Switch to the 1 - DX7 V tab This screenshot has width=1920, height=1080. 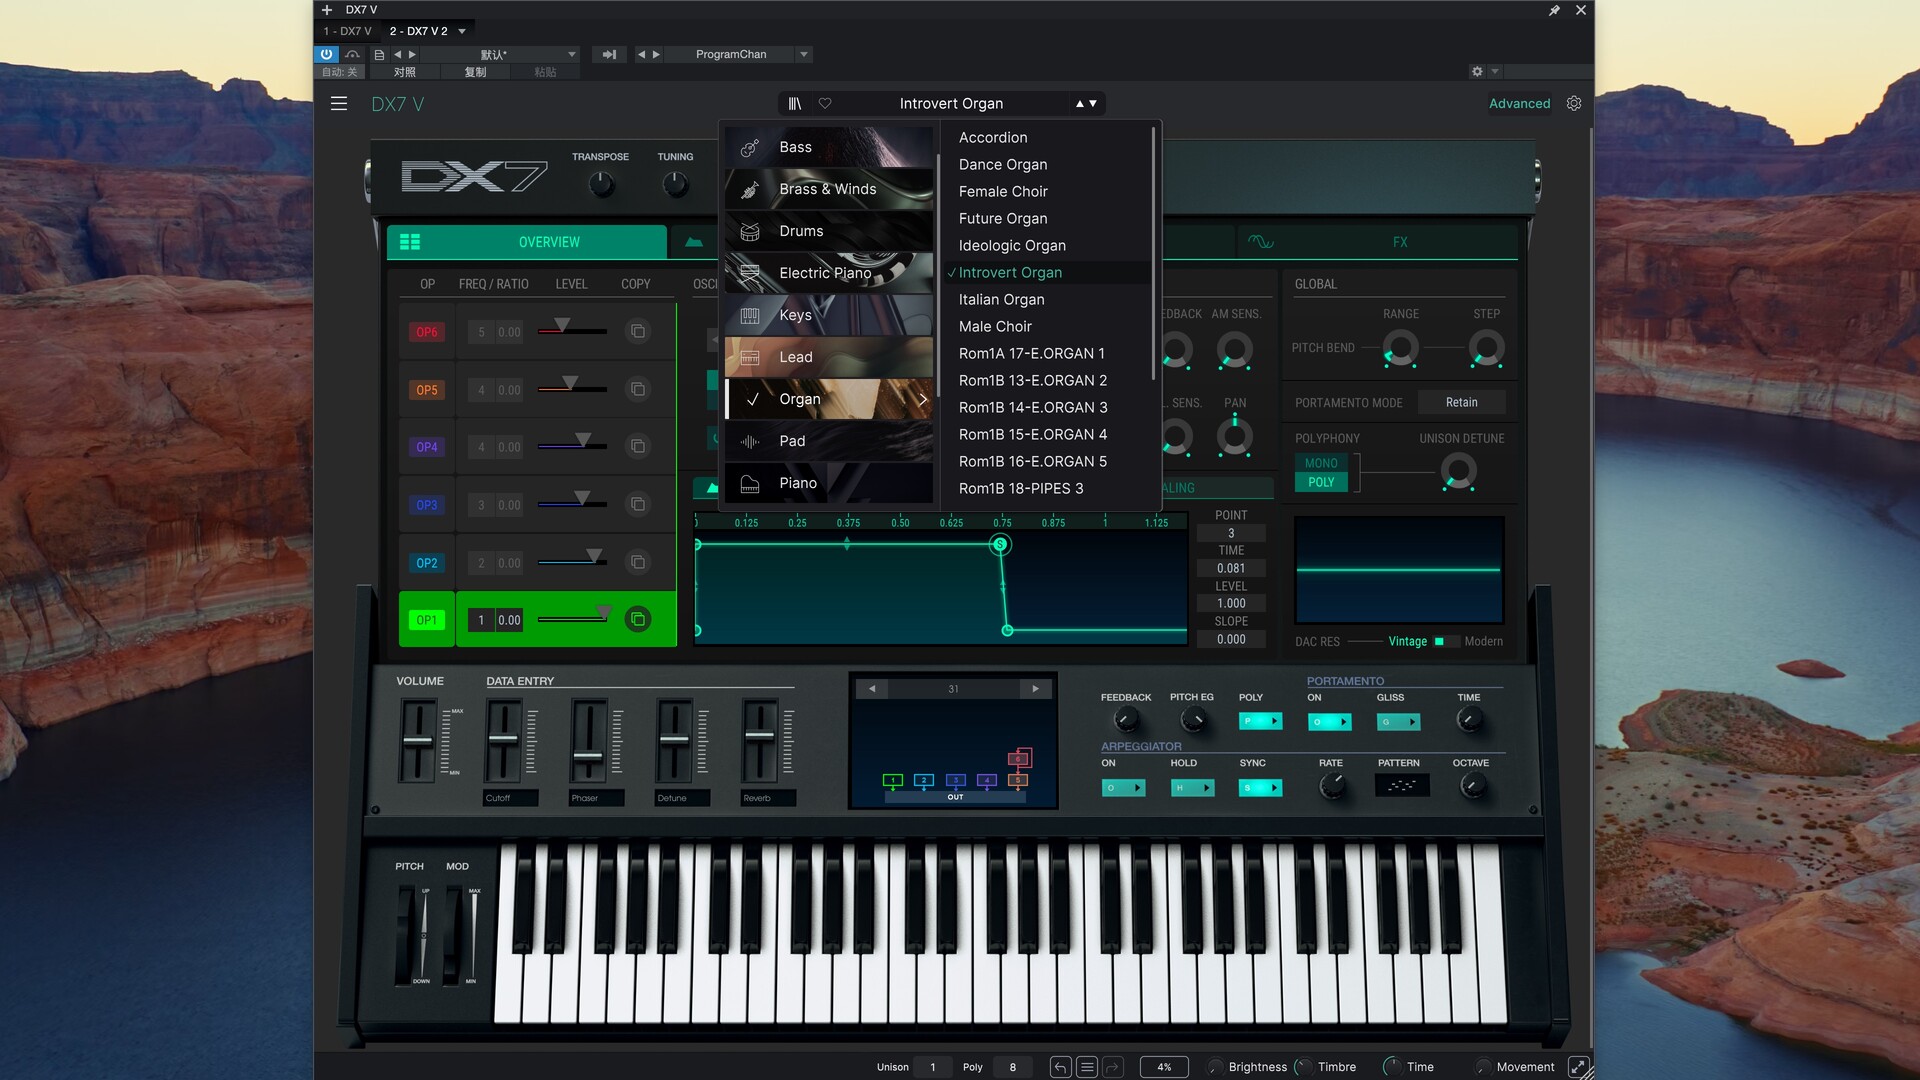[347, 31]
